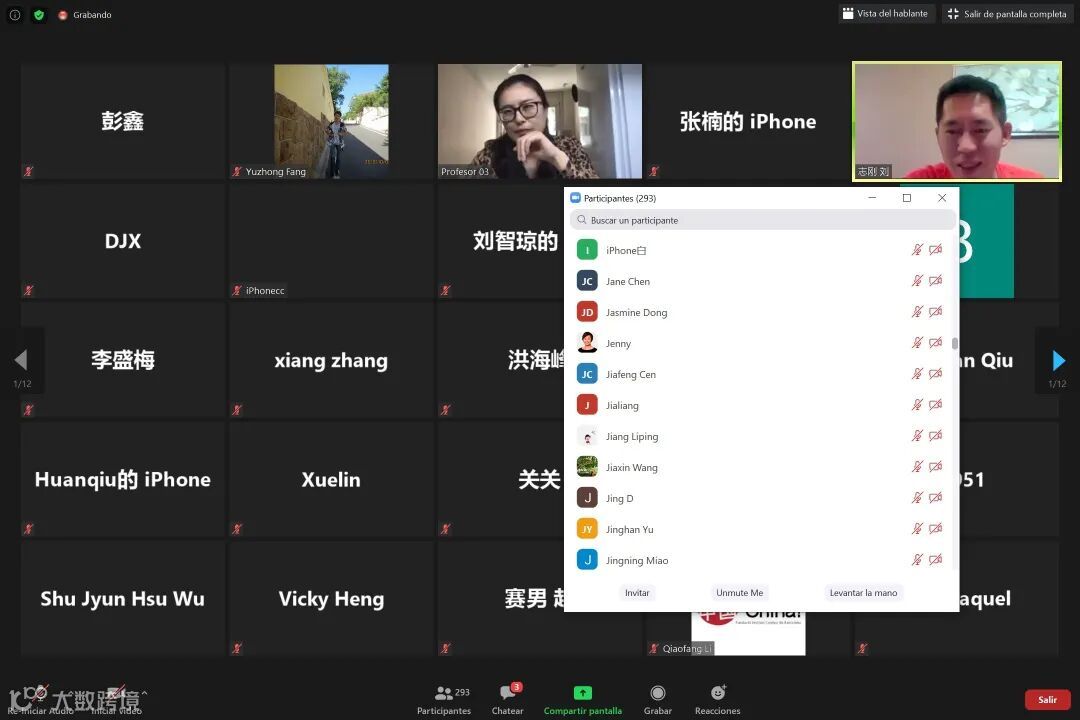Select Jane Chen in participants list
The image size is (1080, 720).
[x=760, y=281]
